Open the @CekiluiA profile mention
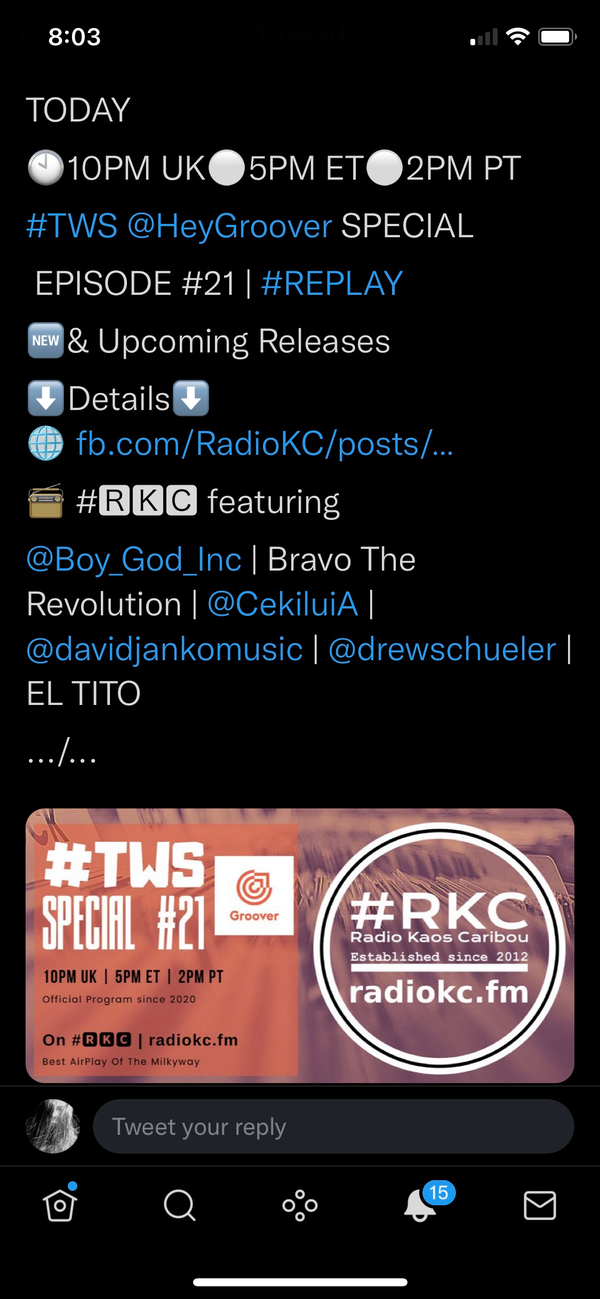 click(283, 604)
